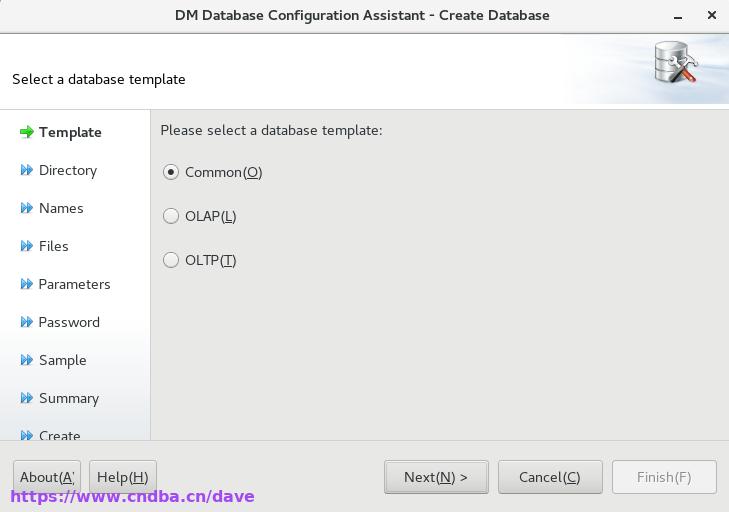Click the blue arrow icon beside Sample
Viewport: 729px width, 512px height.
click(x=27, y=360)
